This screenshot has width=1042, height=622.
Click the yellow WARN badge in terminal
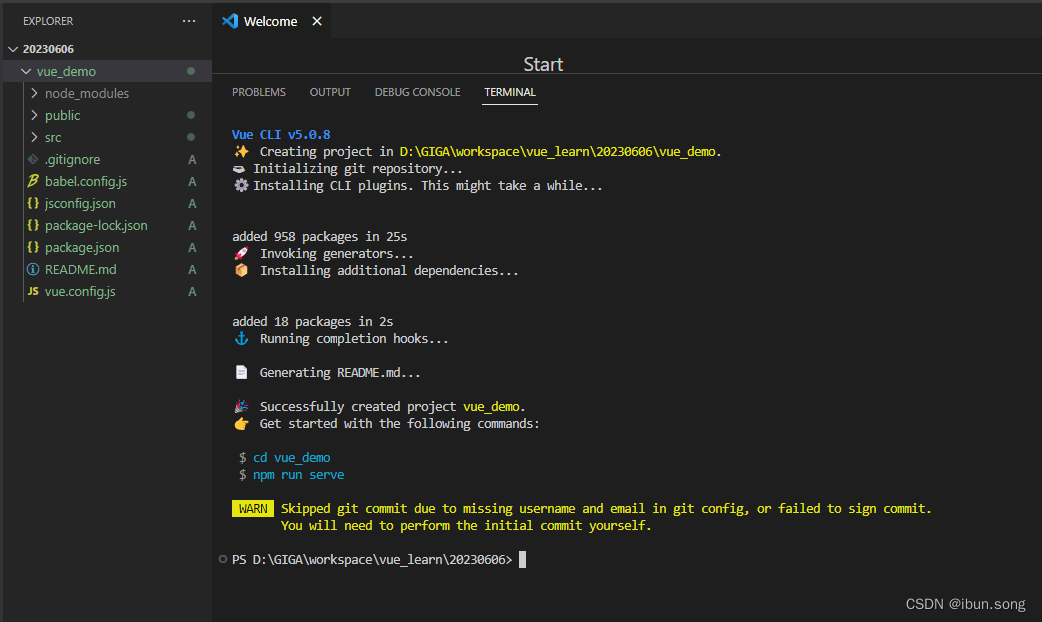point(253,508)
